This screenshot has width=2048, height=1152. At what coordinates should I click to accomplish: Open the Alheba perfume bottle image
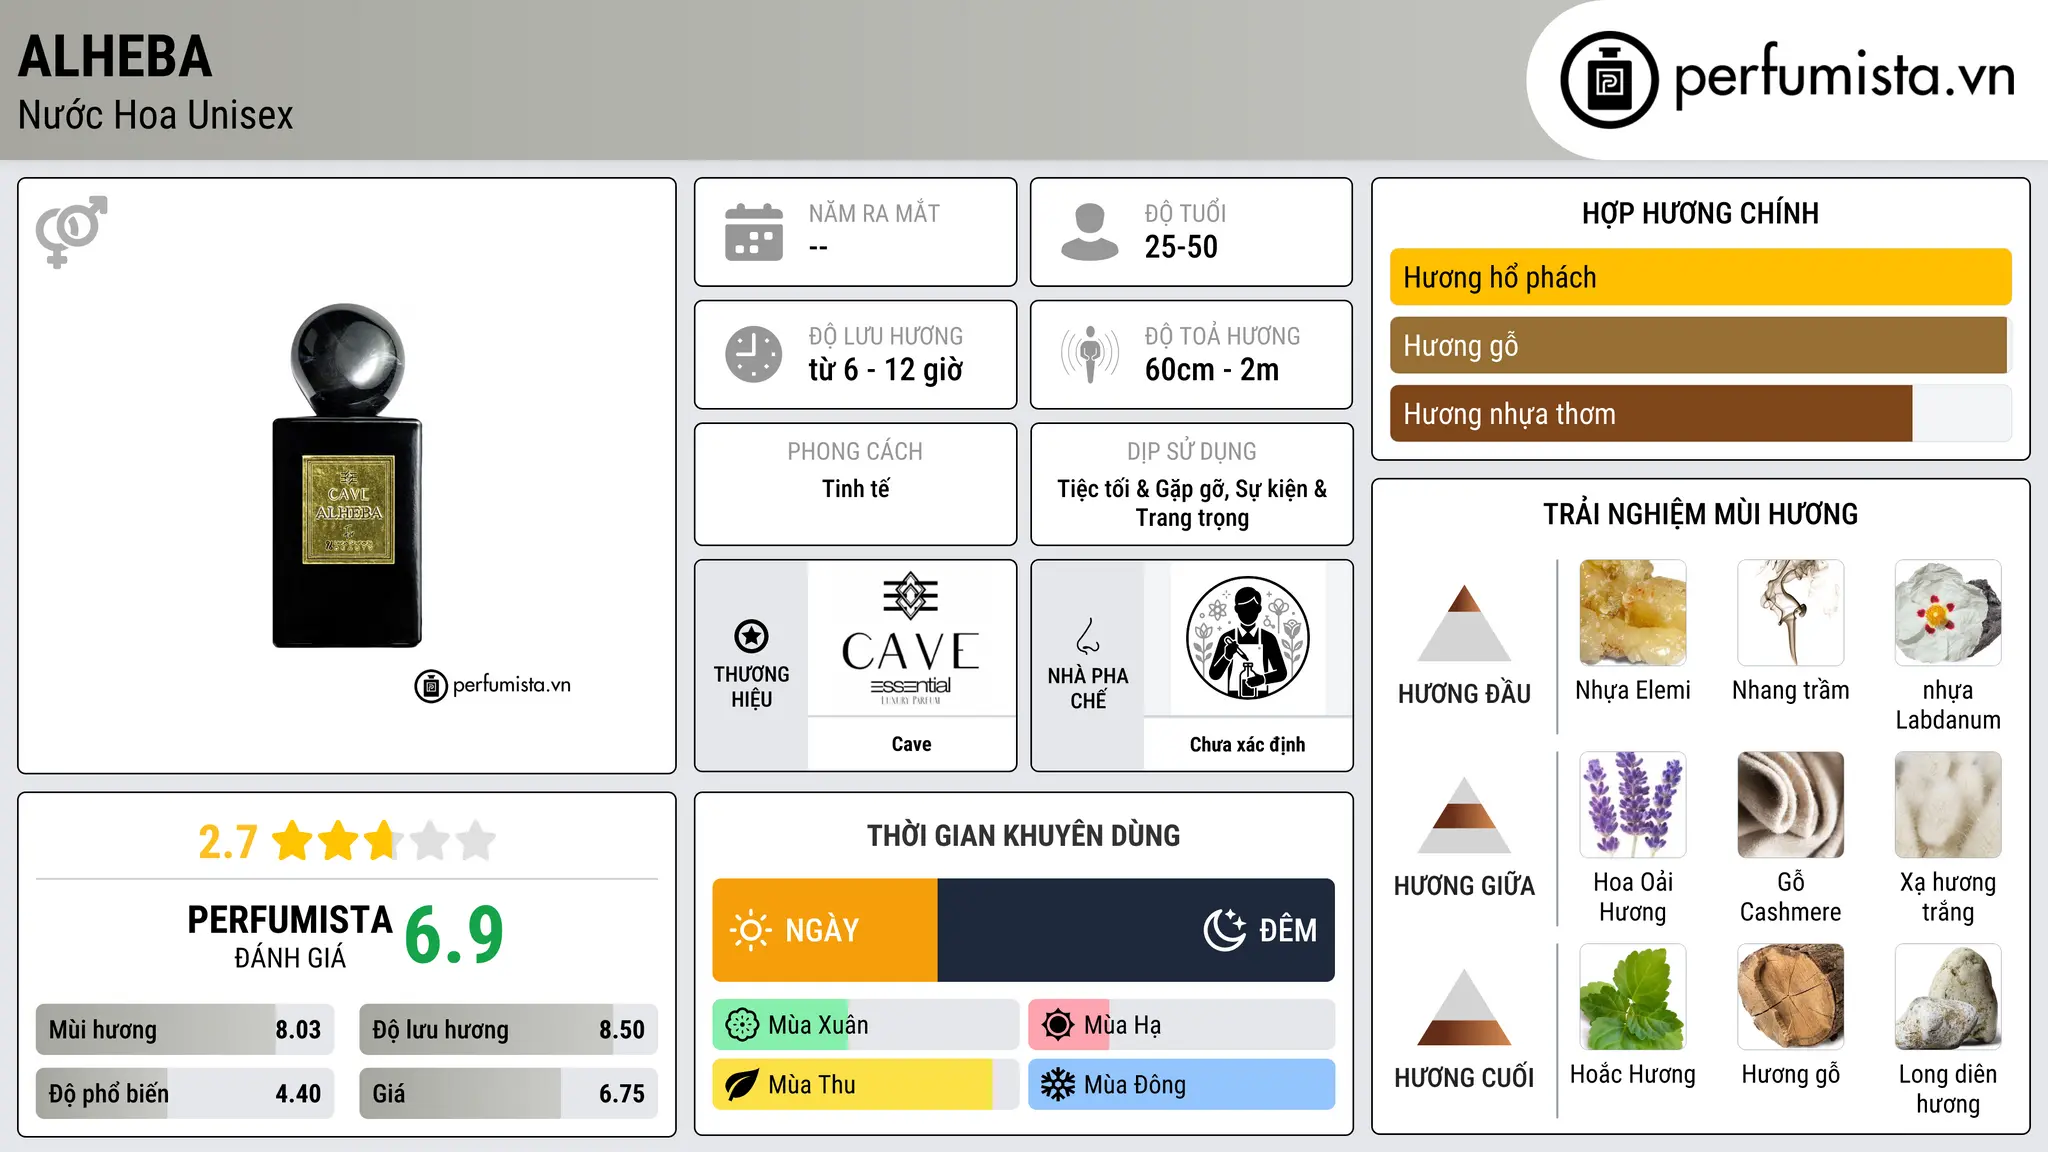[347, 475]
